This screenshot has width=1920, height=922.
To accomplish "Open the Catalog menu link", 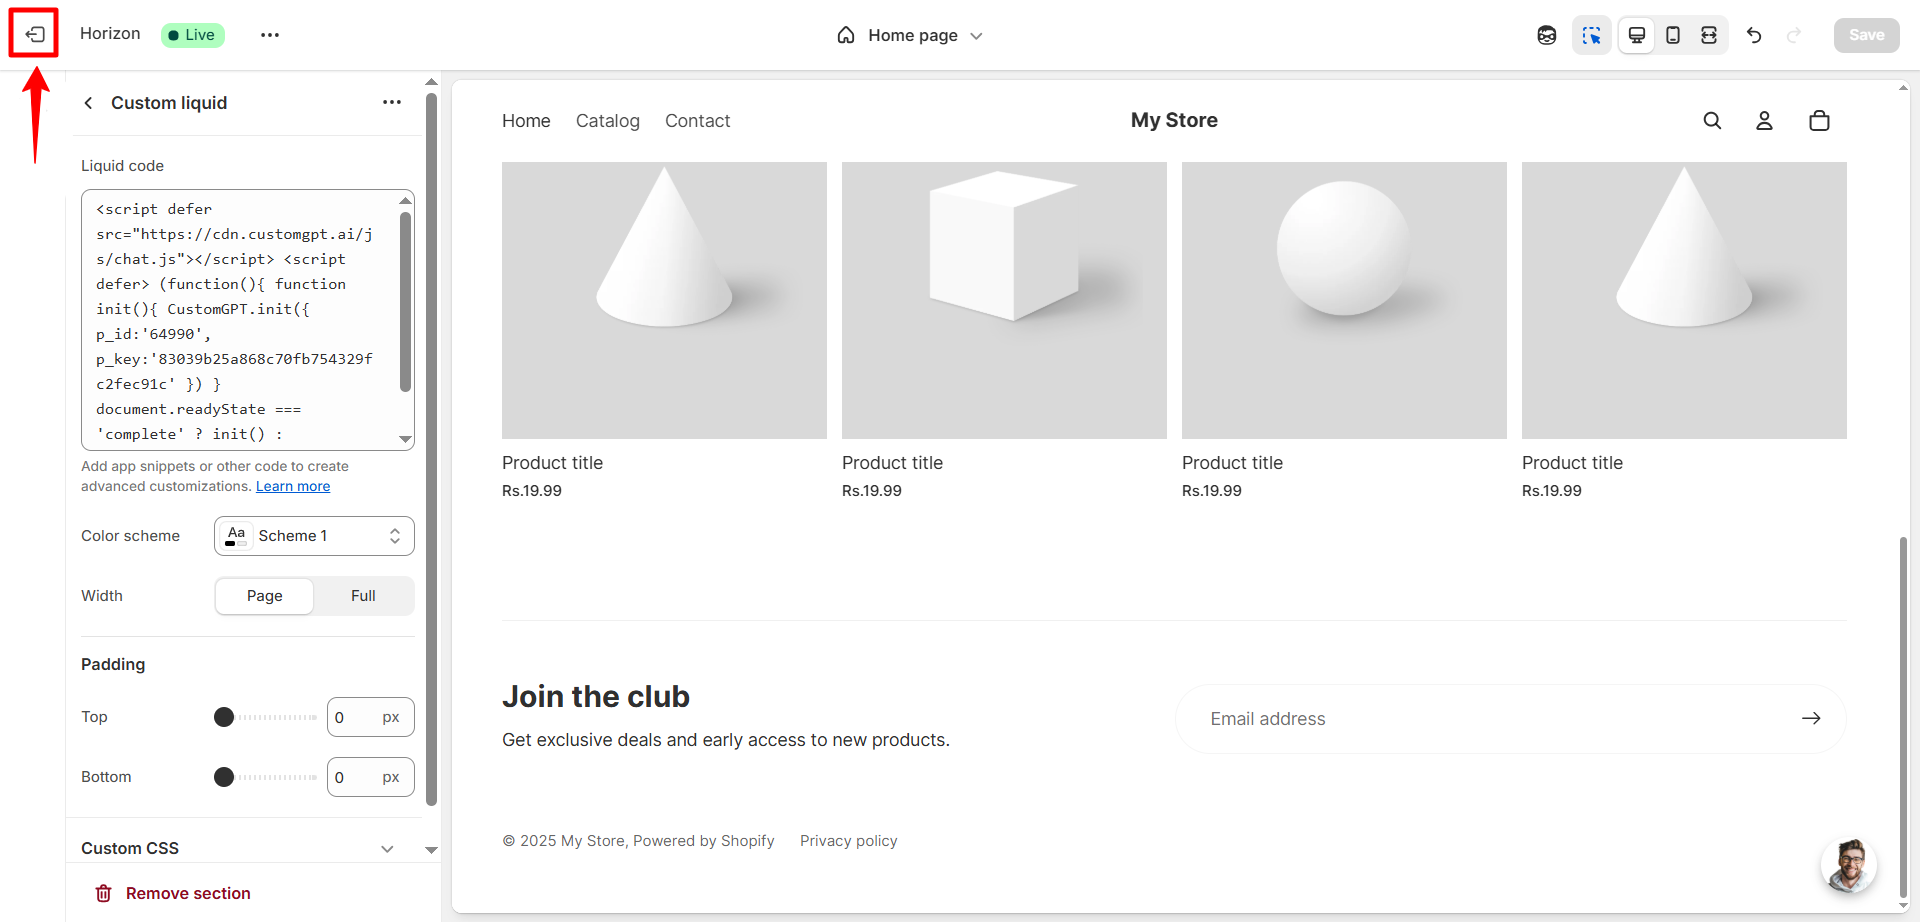I will coord(608,121).
